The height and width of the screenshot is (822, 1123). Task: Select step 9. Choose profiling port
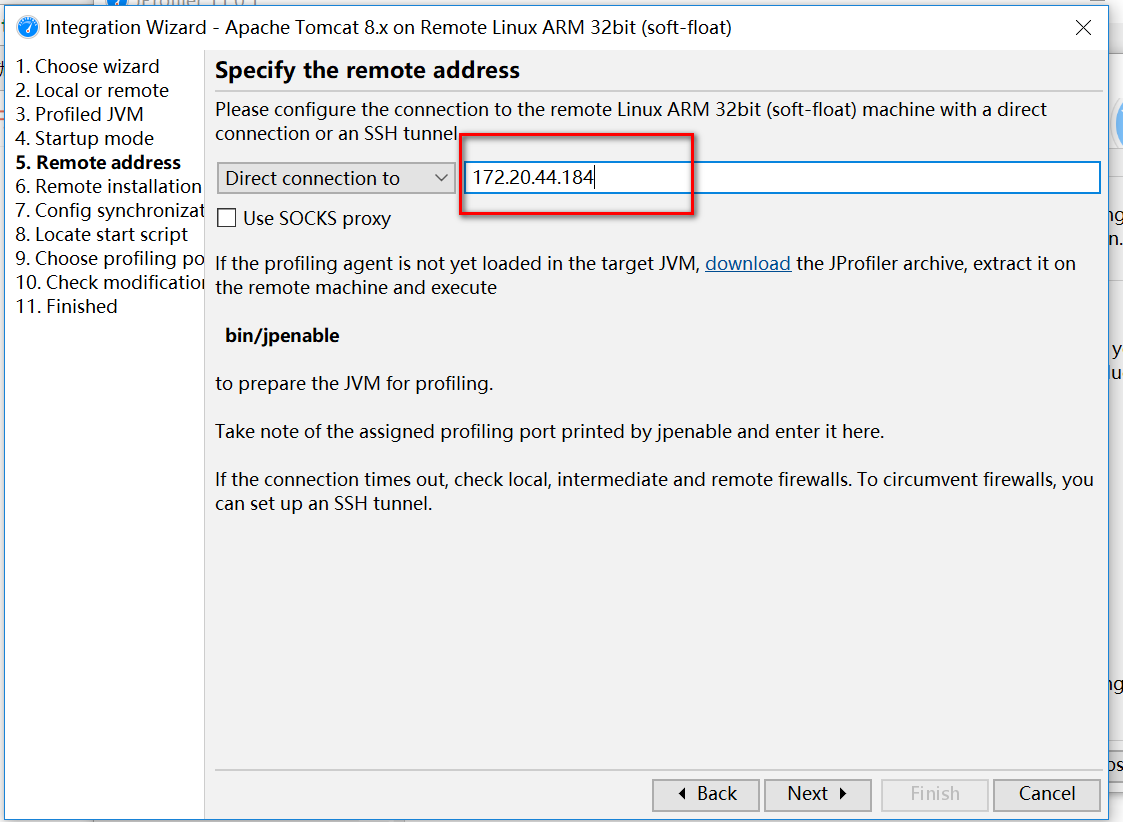click(x=110, y=258)
